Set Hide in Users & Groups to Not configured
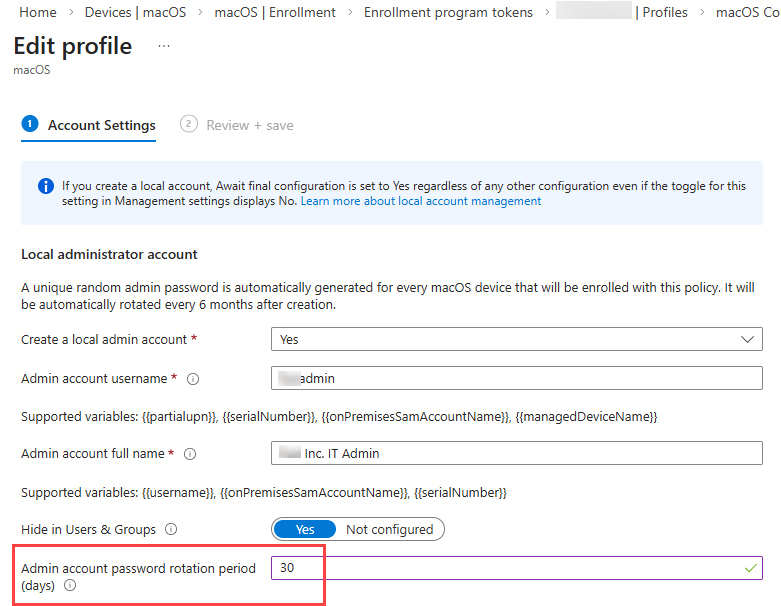The height and width of the screenshot is (606, 781). pos(390,529)
